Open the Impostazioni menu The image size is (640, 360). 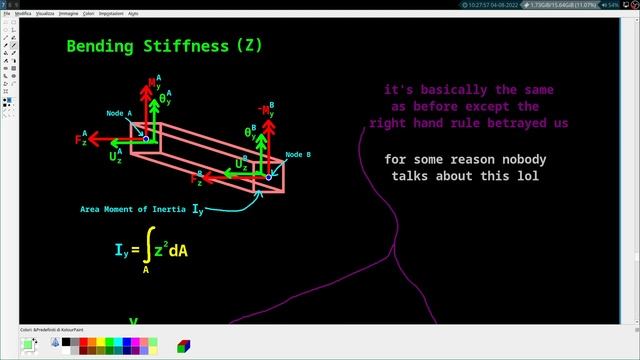111,13
